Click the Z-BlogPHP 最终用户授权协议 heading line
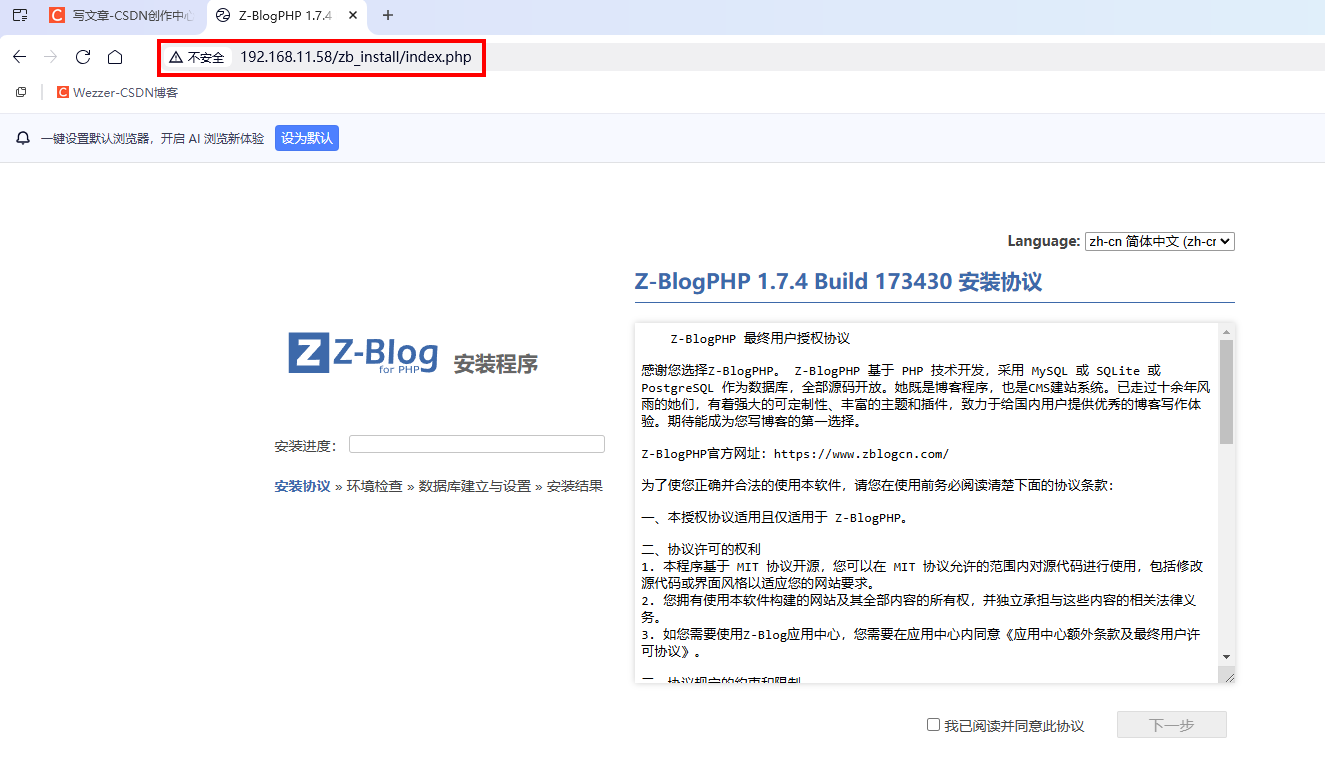Image resolution: width=1325 pixels, height=757 pixels. click(760, 338)
